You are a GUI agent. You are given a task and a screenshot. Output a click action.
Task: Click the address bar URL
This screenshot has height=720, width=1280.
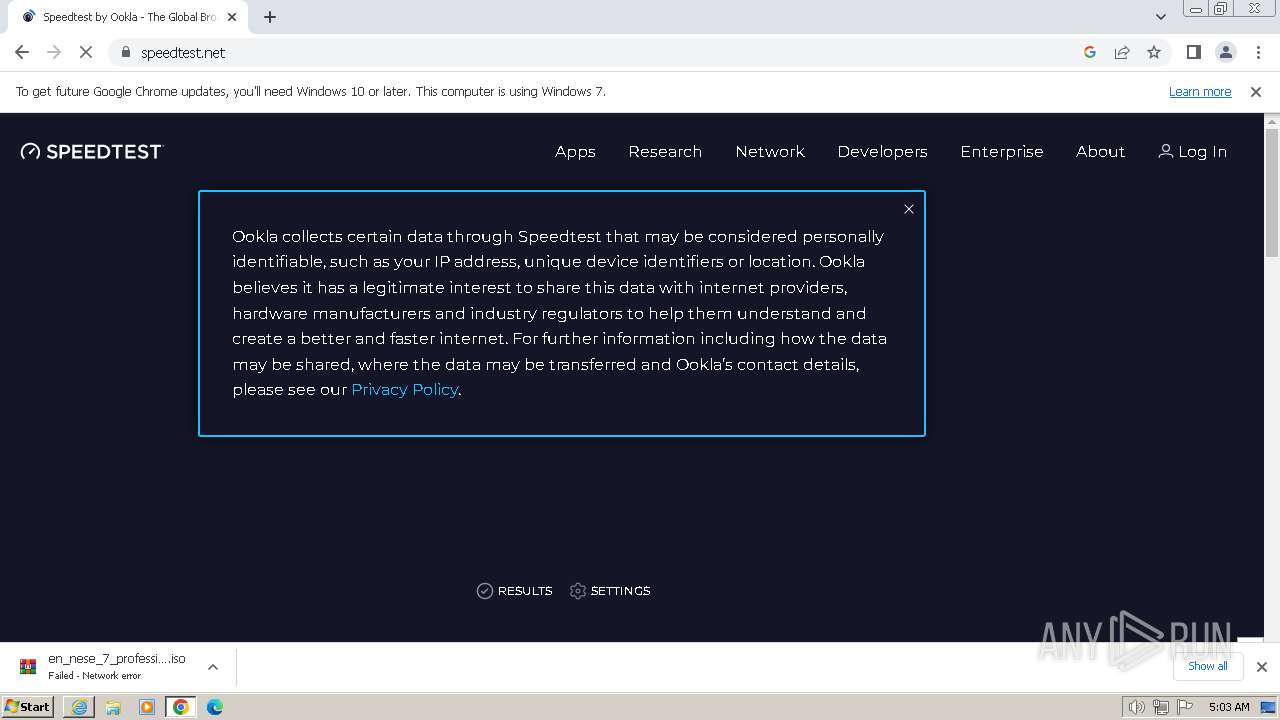pos(183,52)
